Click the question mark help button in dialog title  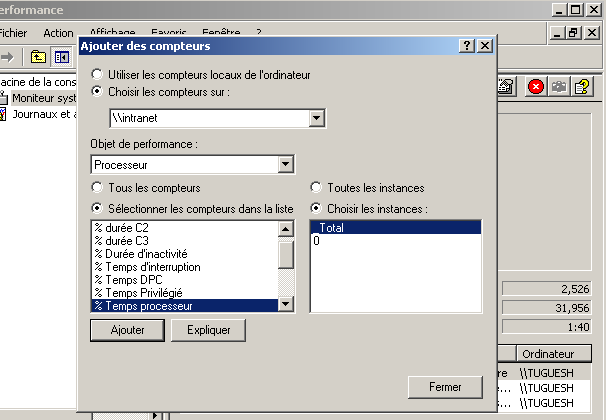[467, 46]
